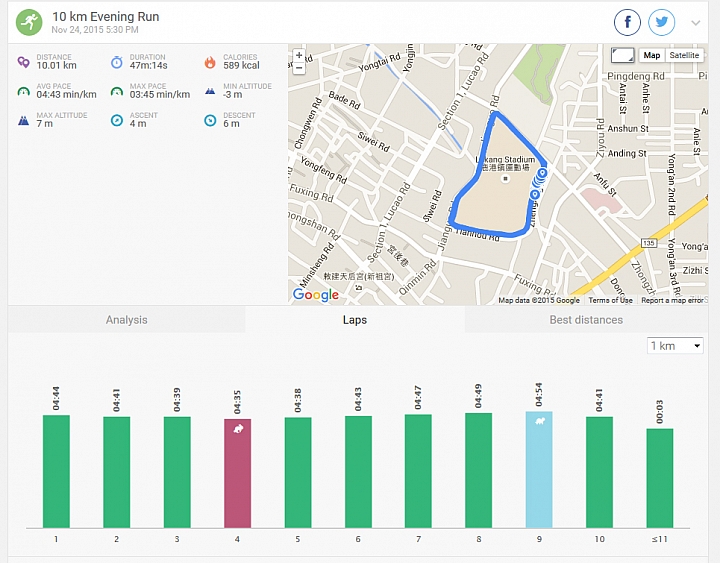The height and width of the screenshot is (563, 720).
Task: Click the 10.01 km distance value
Action: point(56,66)
